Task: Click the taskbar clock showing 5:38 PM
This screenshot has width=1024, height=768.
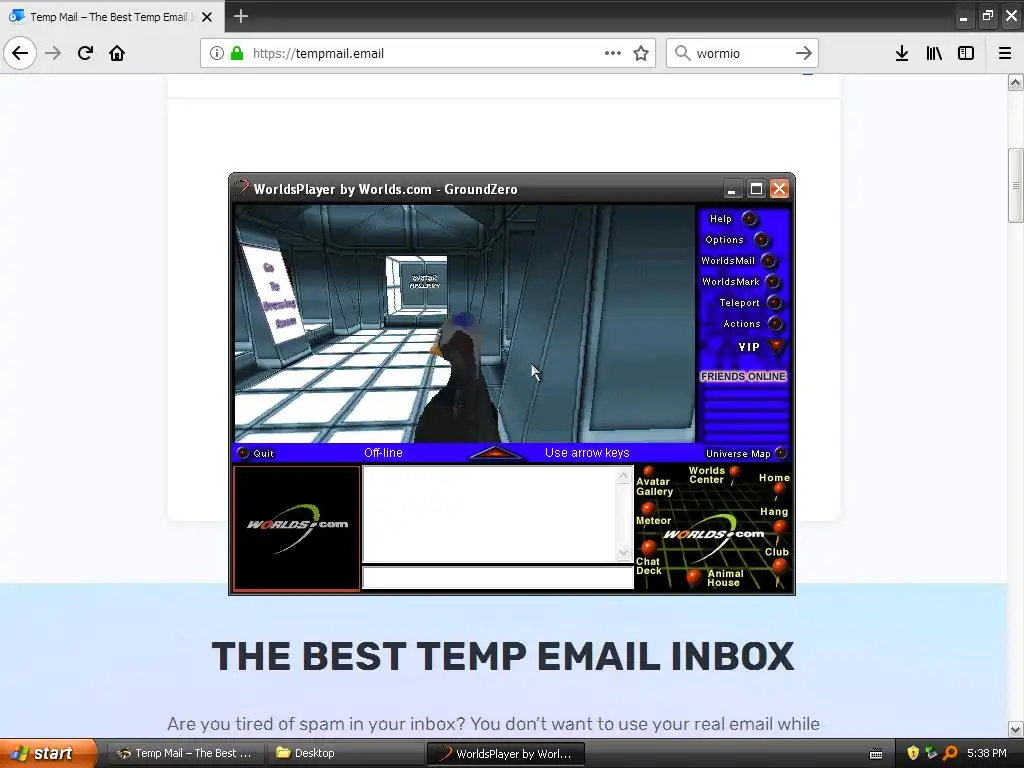Action: pos(987,753)
